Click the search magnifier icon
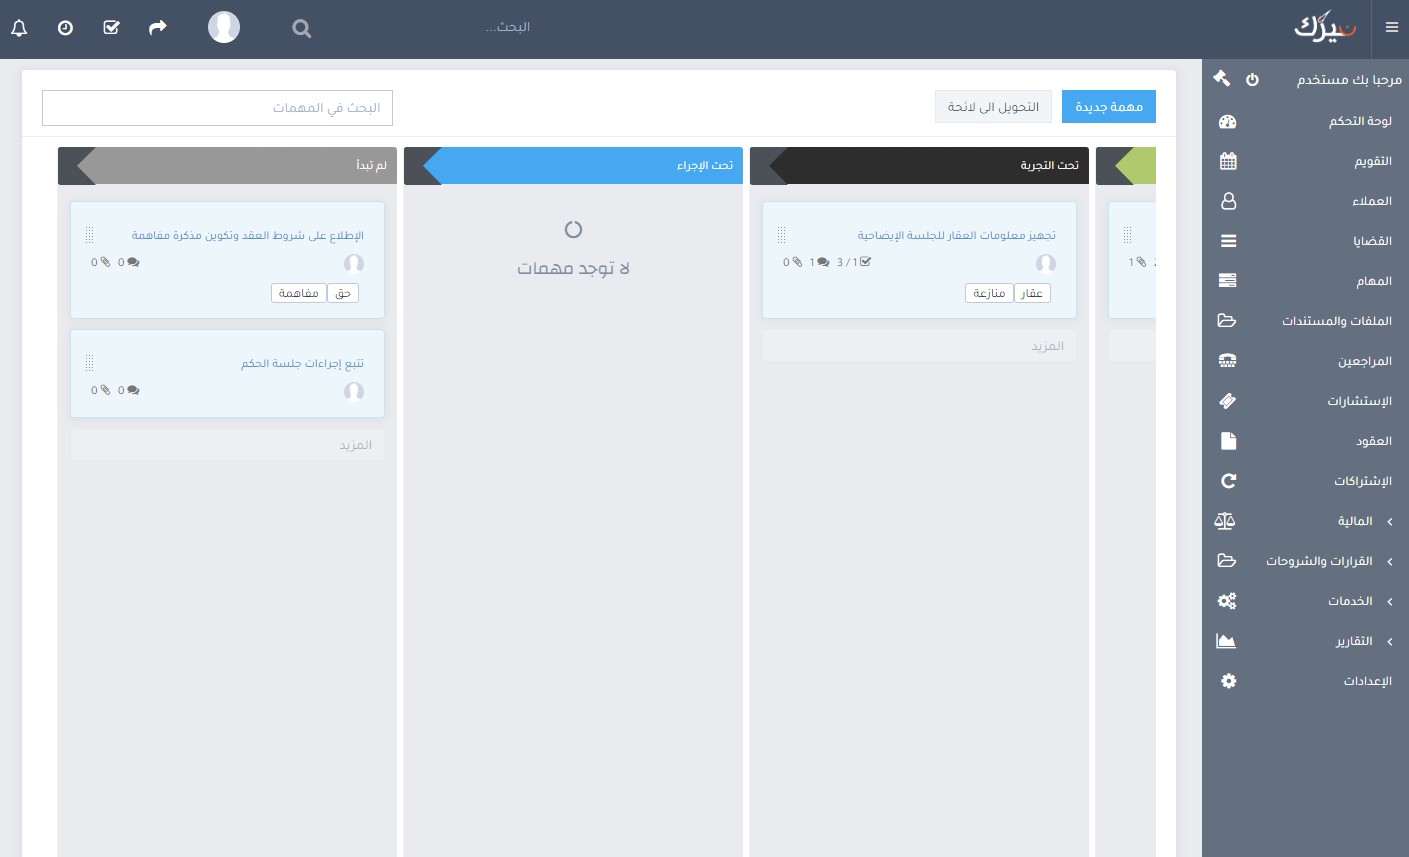 tap(301, 29)
